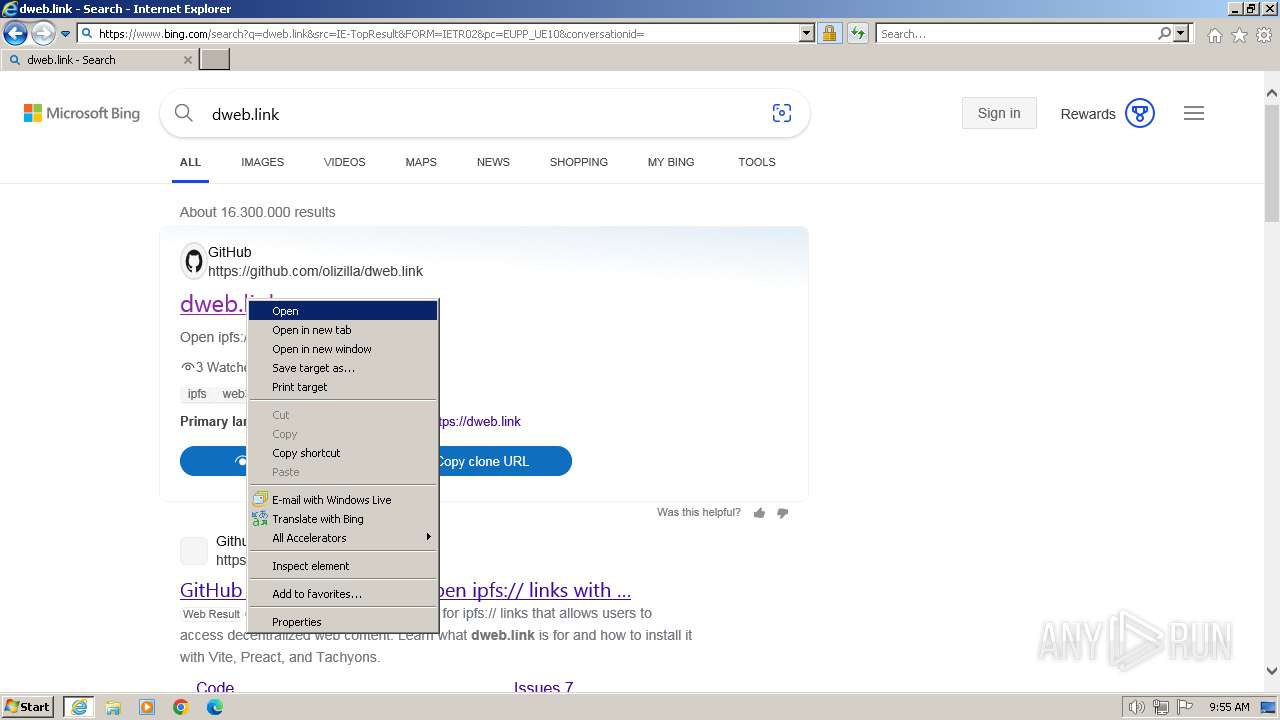Click the page vertical scrollbar thumb
The width and height of the screenshot is (1280, 720).
(1272, 163)
